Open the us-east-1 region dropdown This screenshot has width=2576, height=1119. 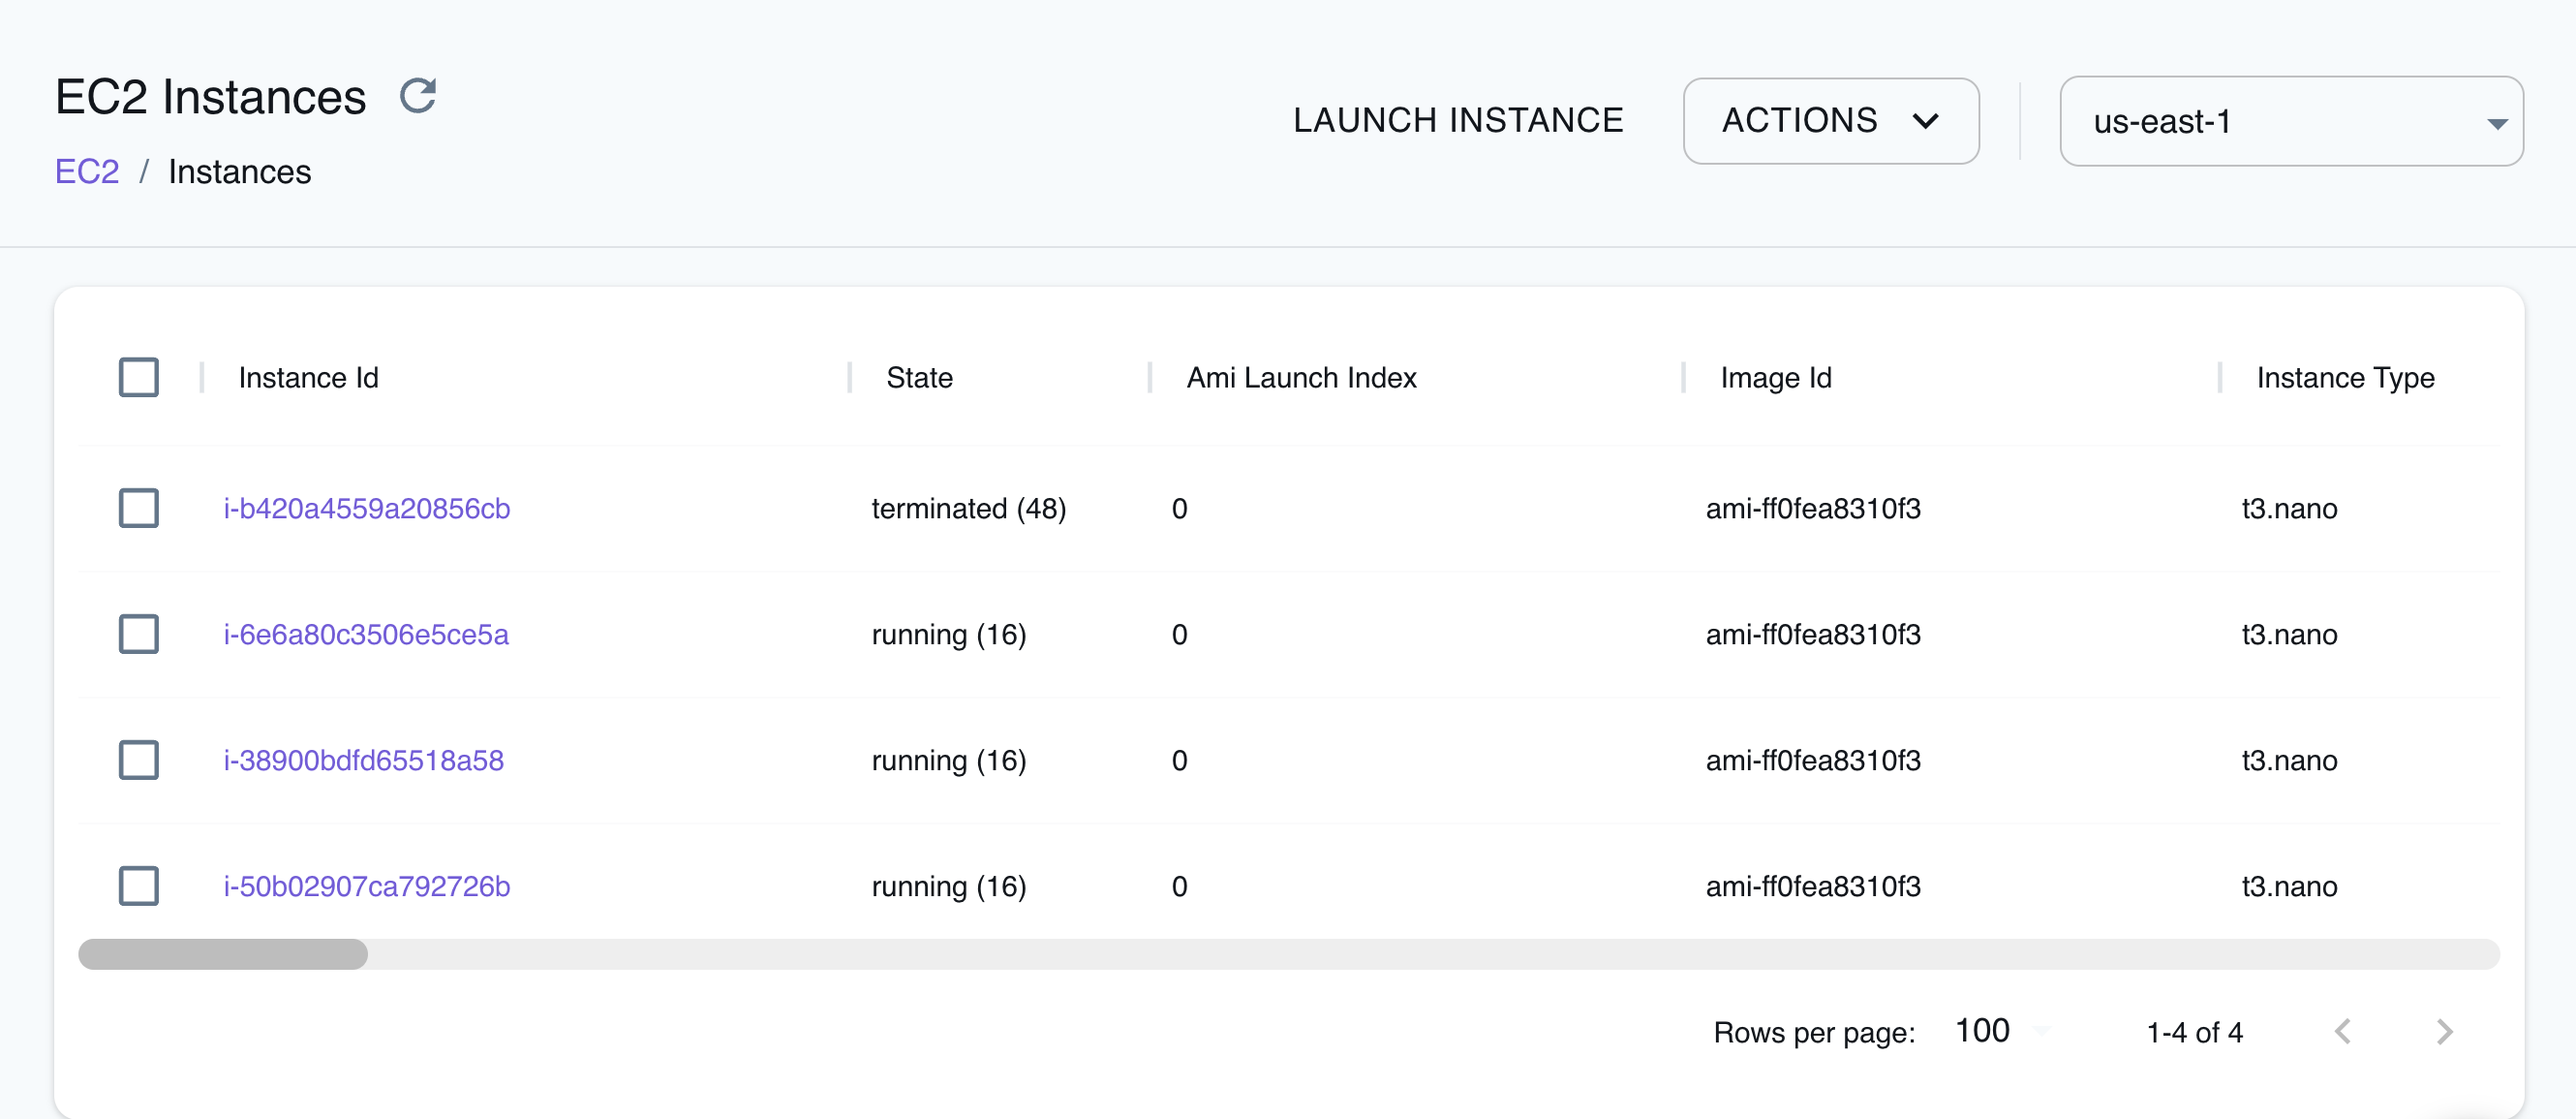[2292, 121]
